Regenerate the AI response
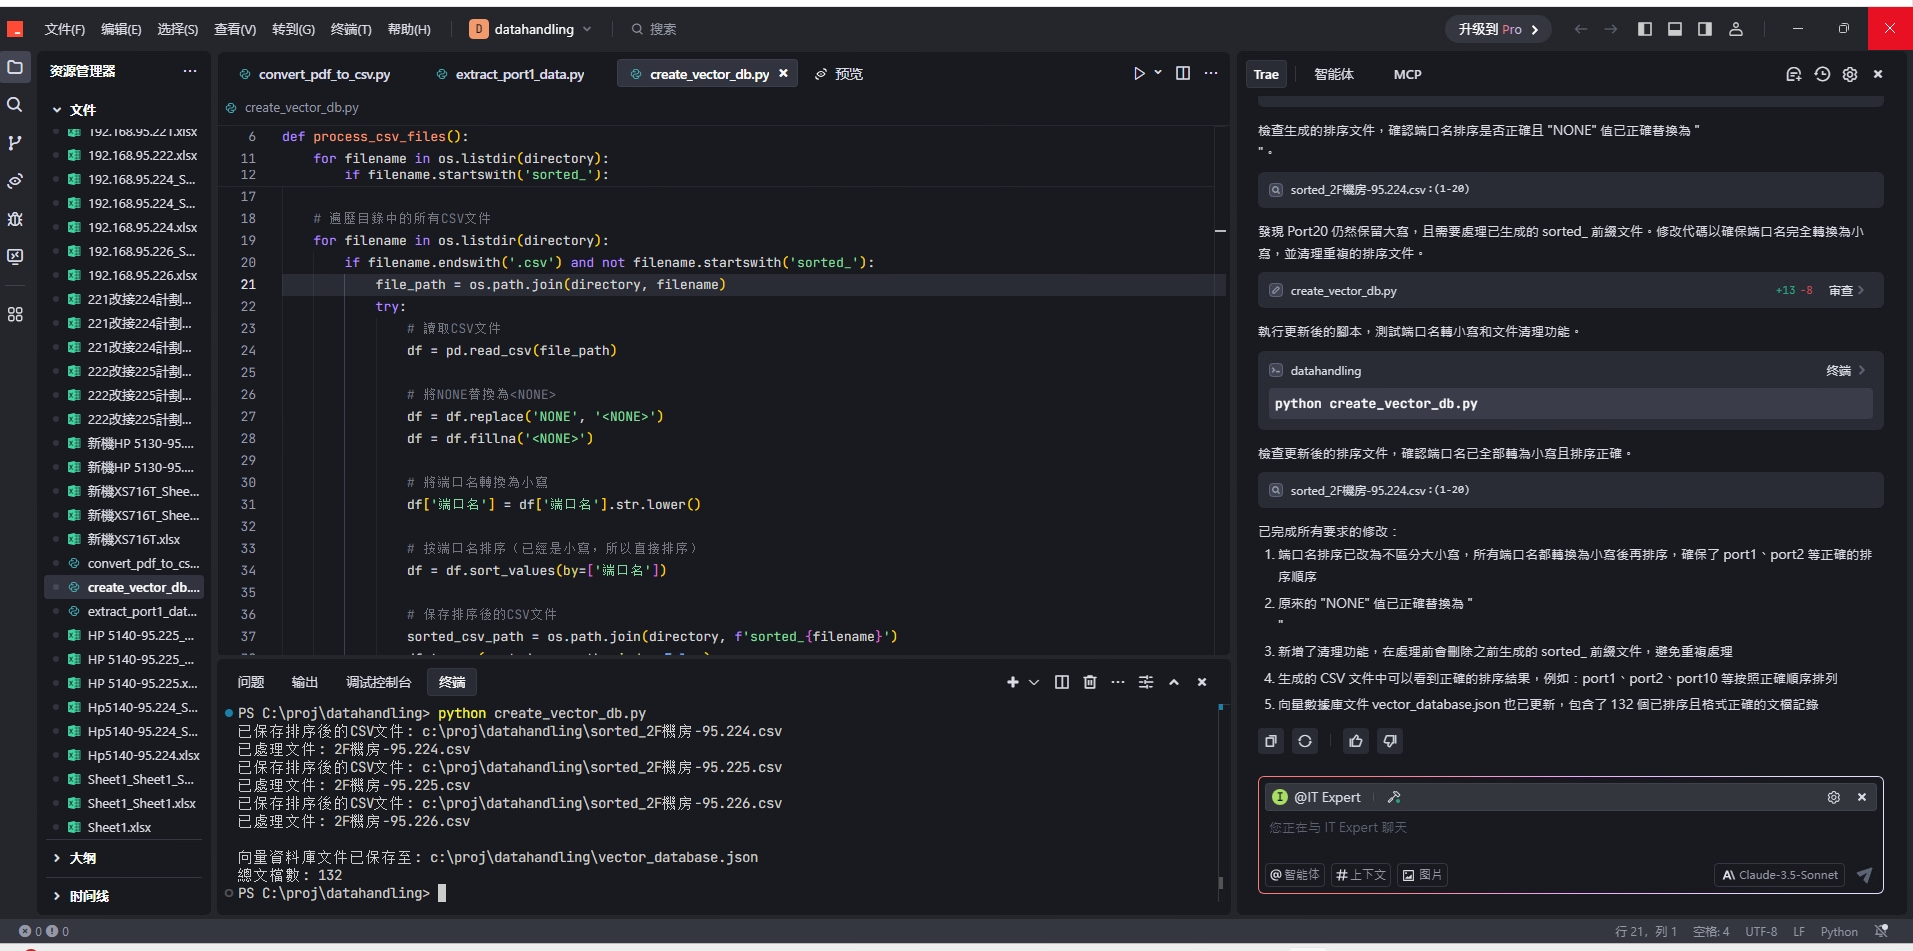 point(1305,741)
